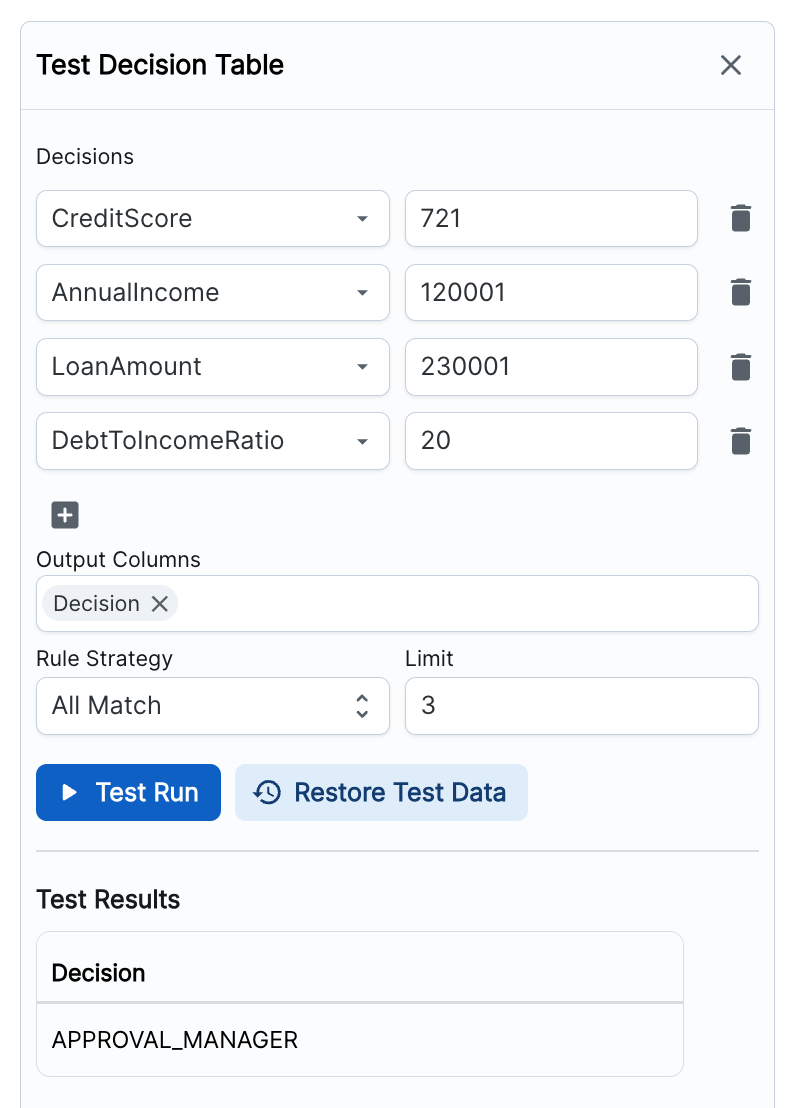
Task: Open the All Match rule strategy selector
Action: click(x=212, y=706)
